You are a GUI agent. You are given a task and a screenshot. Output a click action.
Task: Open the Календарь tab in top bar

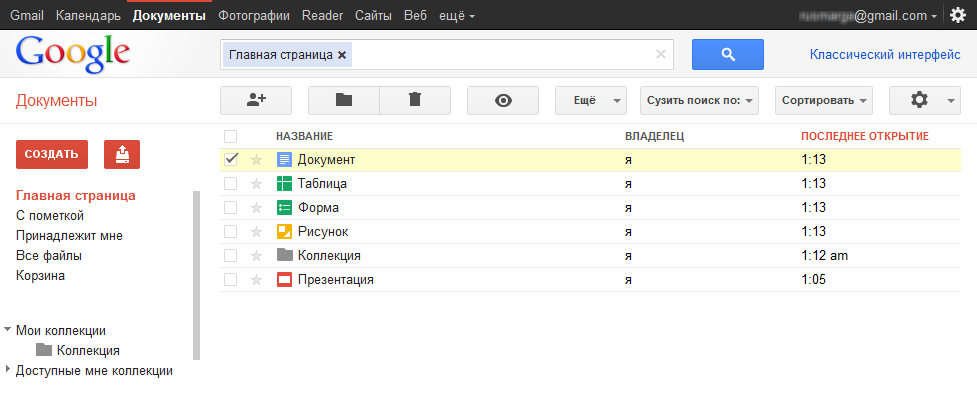88,16
